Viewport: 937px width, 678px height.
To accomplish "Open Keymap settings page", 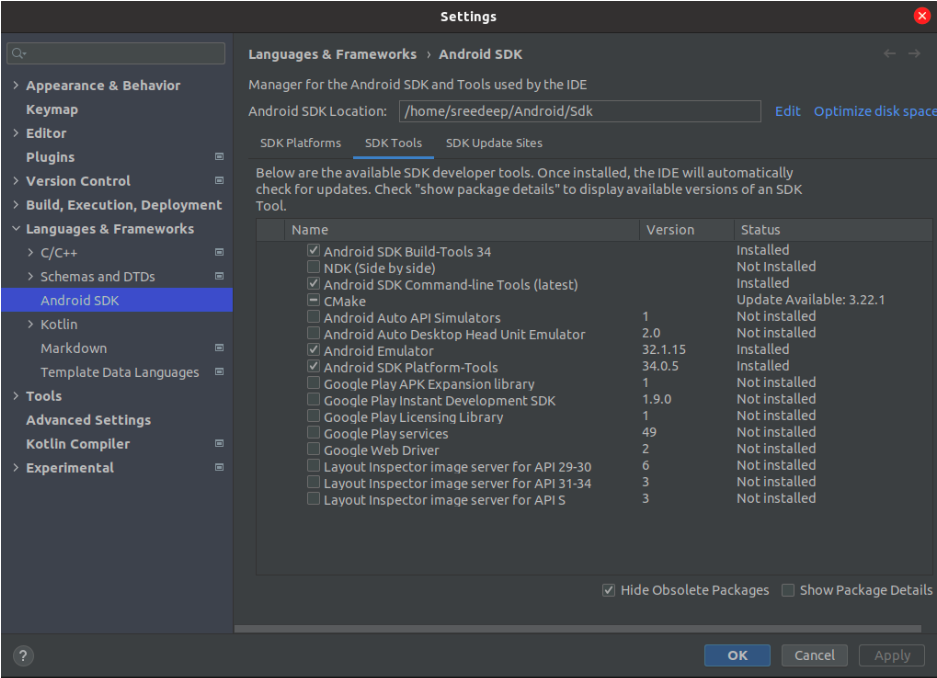I will coord(52,109).
